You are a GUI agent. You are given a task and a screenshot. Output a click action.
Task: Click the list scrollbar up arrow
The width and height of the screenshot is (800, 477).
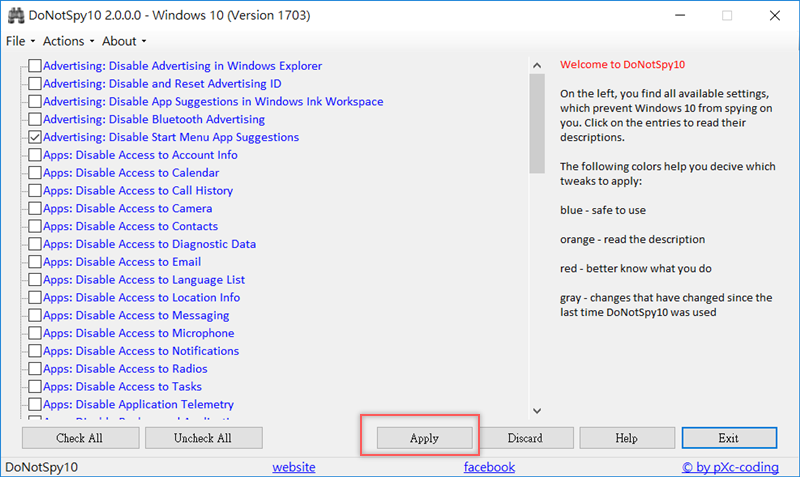click(x=537, y=65)
